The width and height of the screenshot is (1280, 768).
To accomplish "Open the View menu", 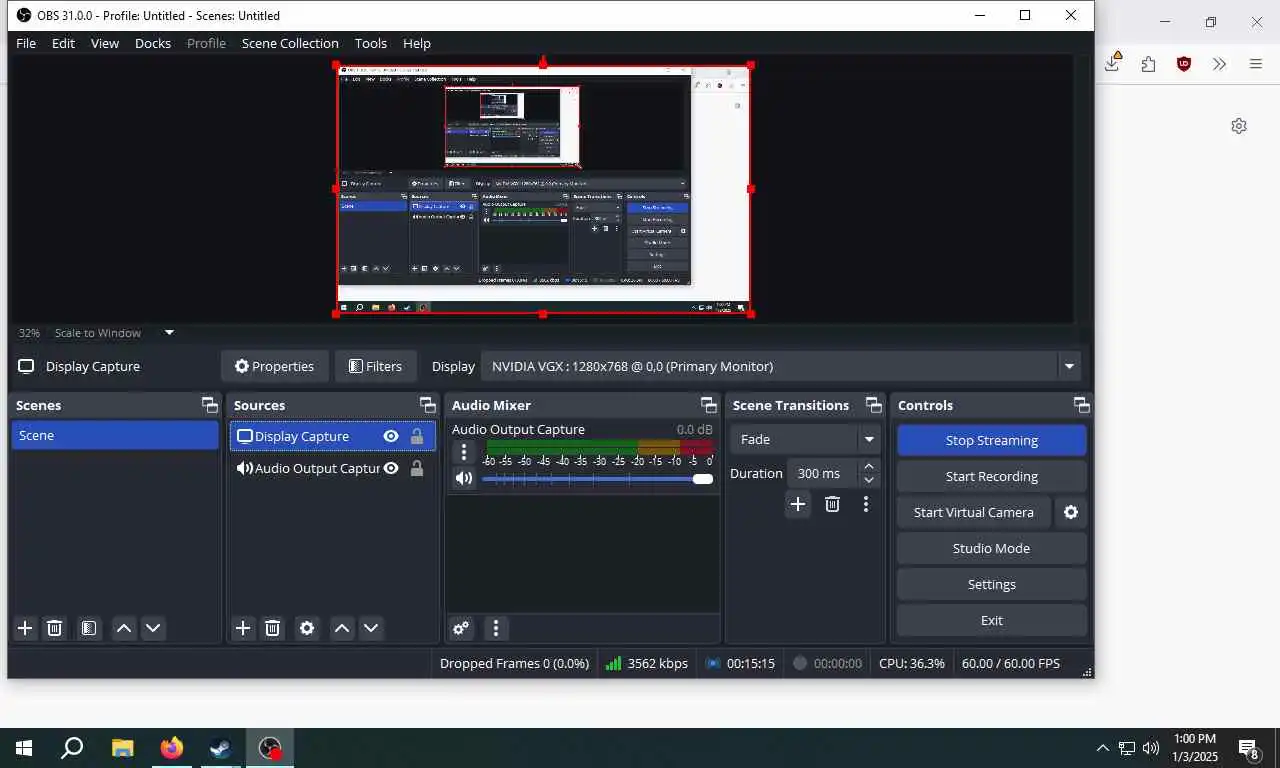I will tap(105, 43).
